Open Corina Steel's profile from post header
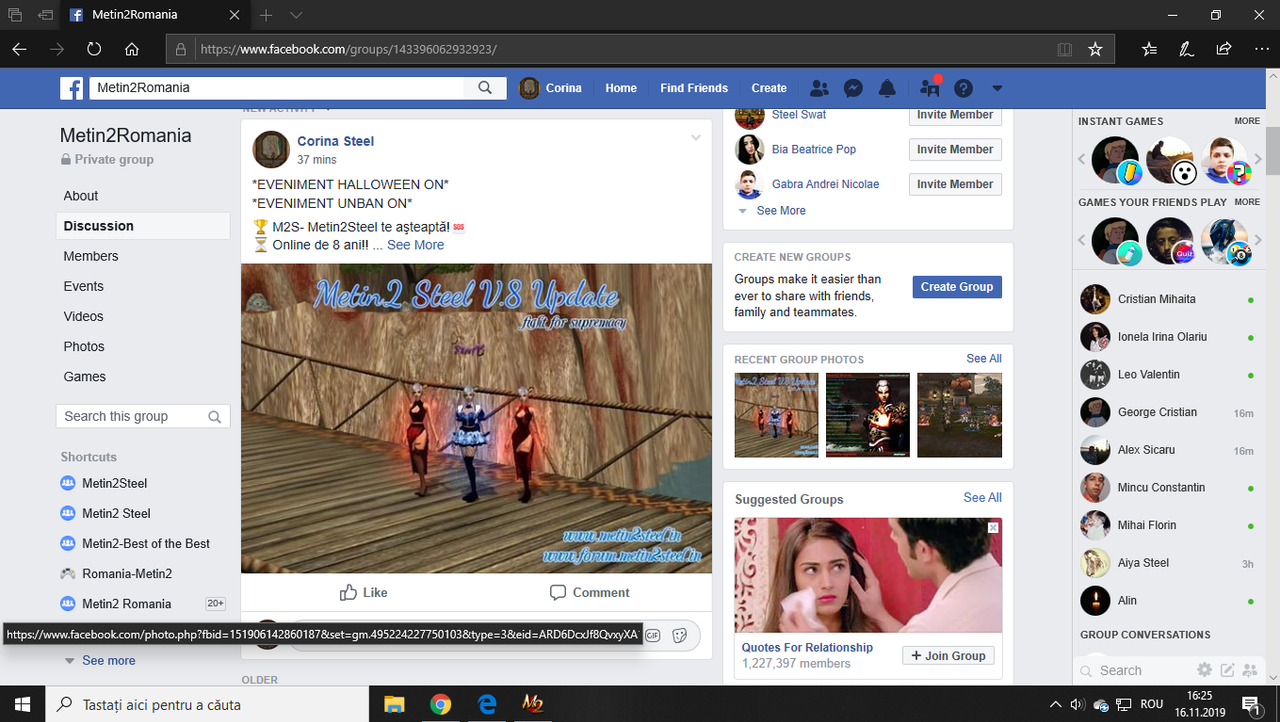 coord(336,141)
